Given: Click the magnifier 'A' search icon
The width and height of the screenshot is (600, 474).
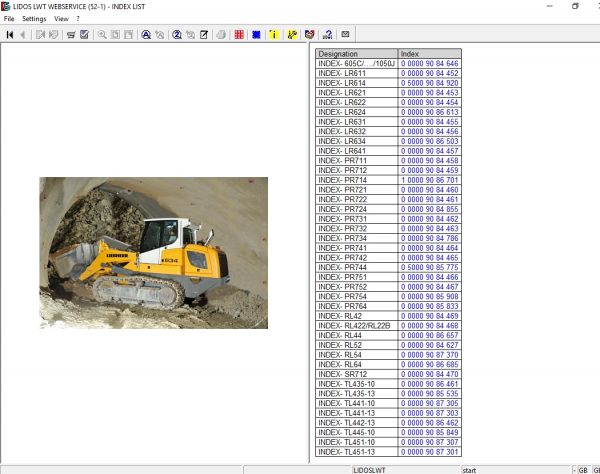Looking at the screenshot, I should coord(146,34).
